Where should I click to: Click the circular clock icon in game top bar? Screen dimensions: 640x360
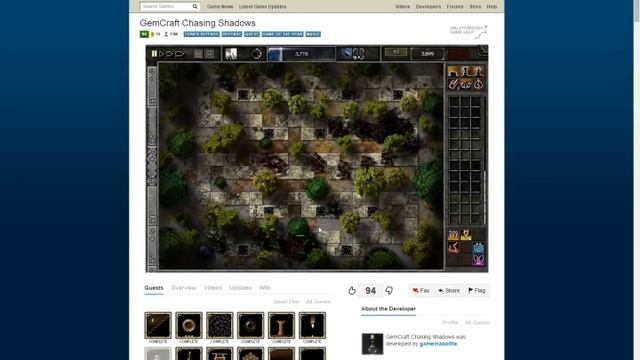coord(256,54)
